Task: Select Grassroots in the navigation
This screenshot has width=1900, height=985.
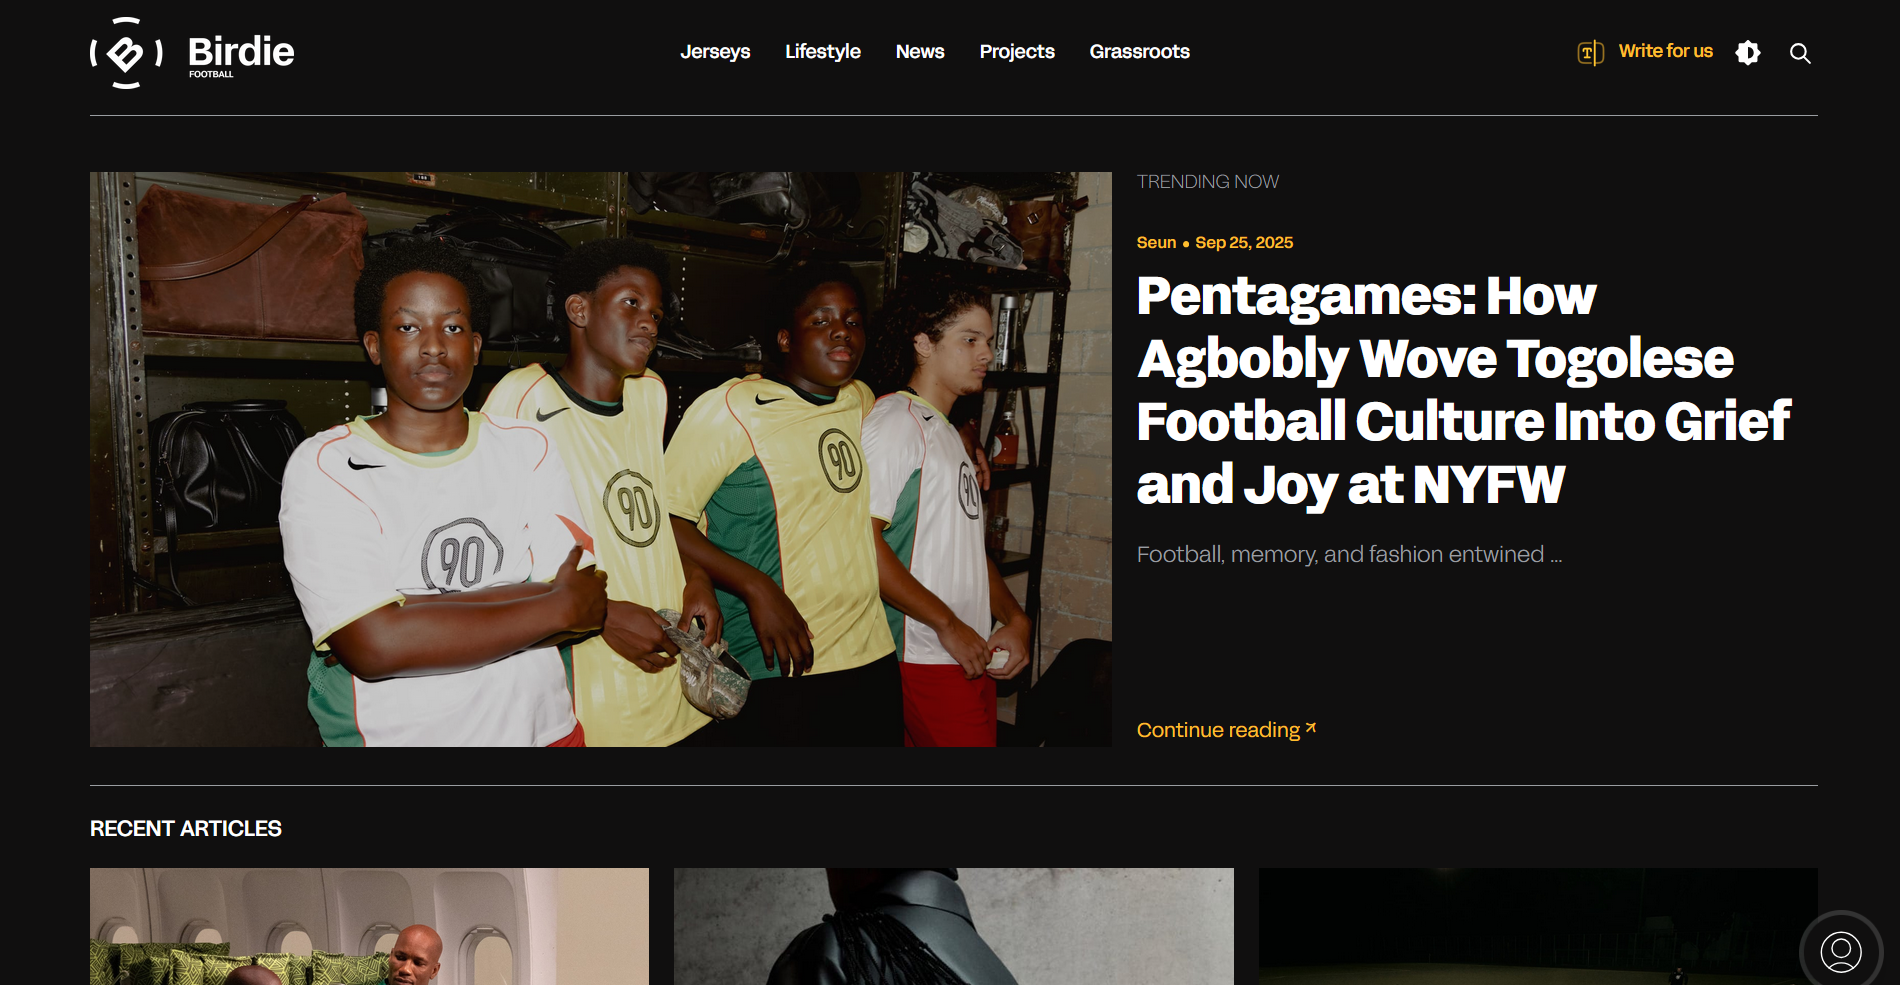Action: 1139,52
